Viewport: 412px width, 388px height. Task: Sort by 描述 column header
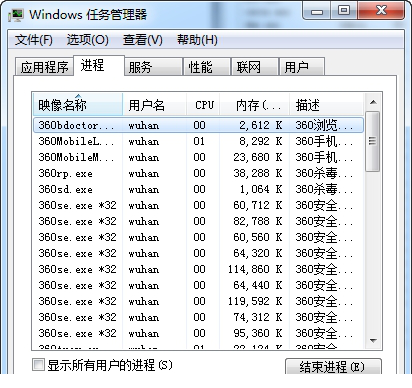click(326, 105)
